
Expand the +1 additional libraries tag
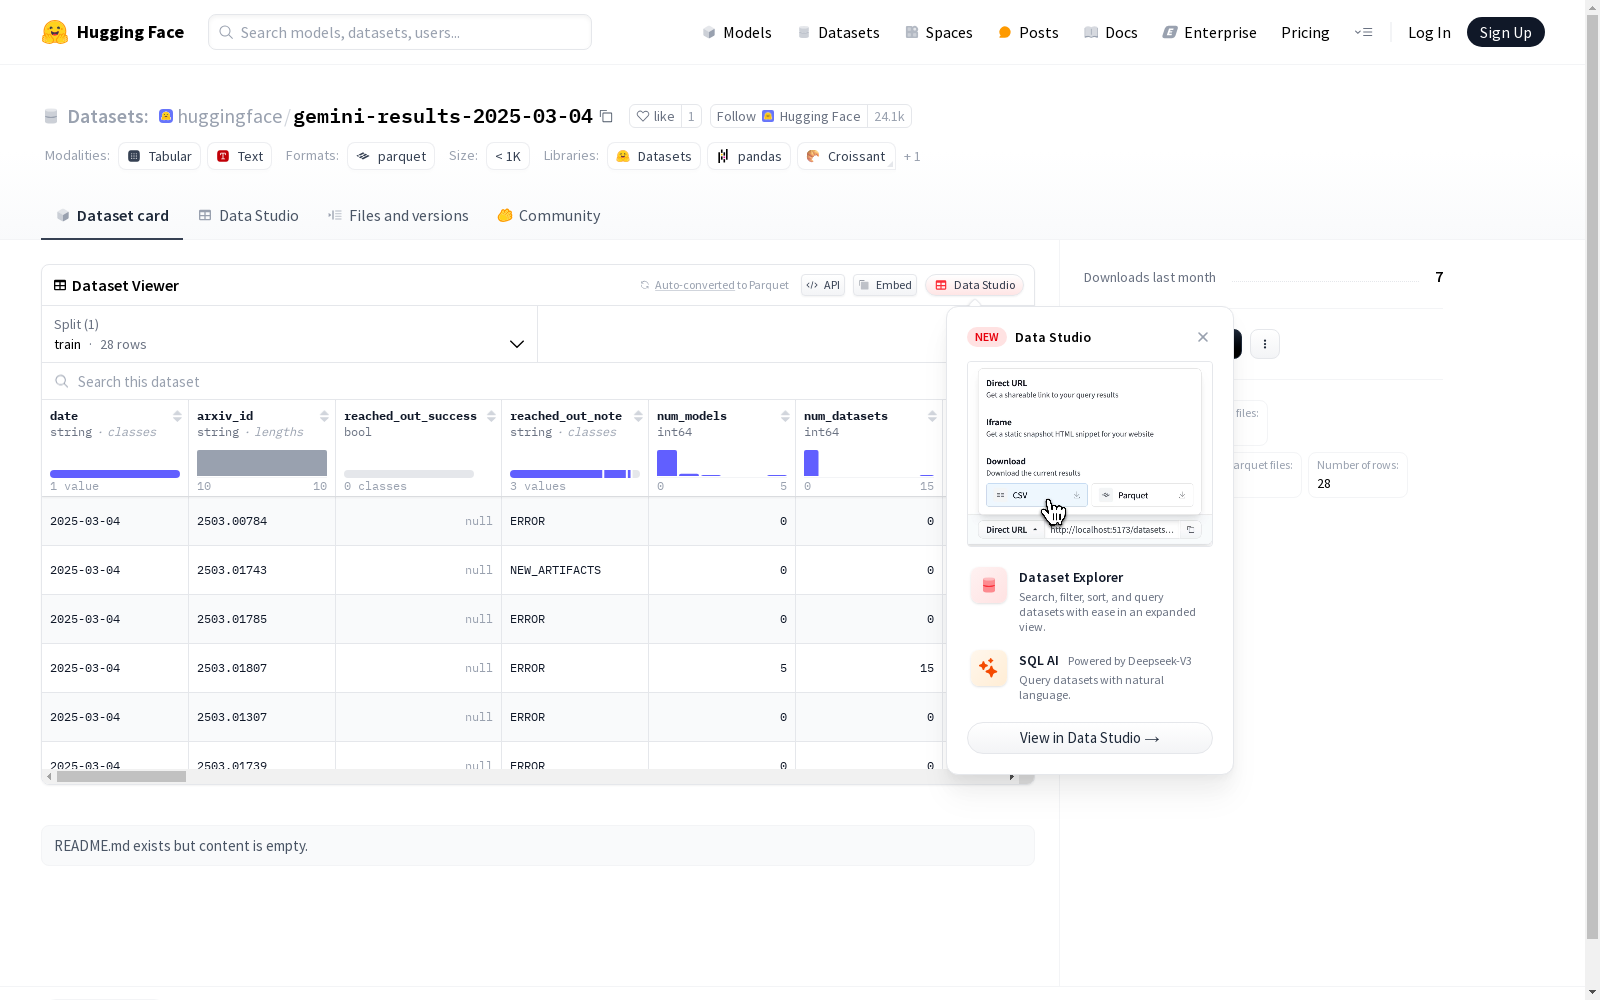pos(912,156)
